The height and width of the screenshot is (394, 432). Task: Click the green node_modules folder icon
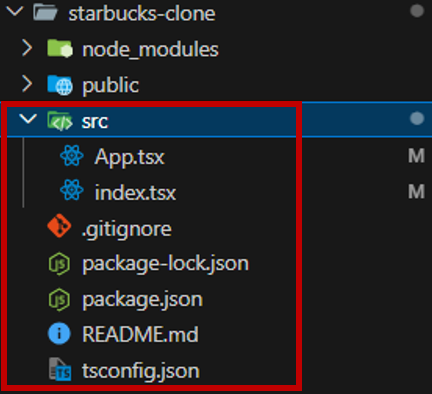[x=60, y=49]
